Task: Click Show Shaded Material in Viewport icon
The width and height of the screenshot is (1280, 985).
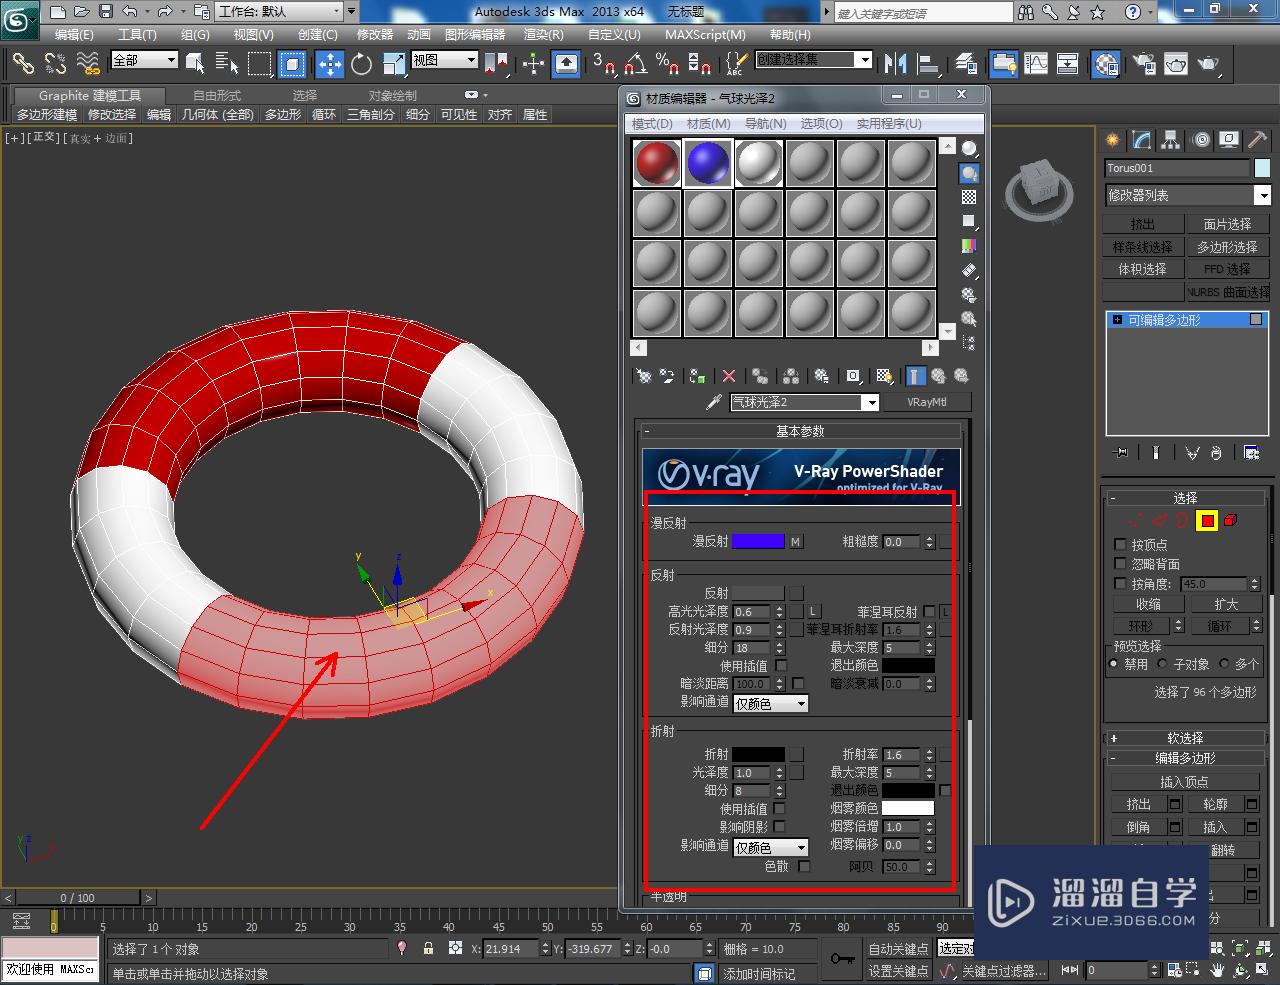Action: [884, 376]
